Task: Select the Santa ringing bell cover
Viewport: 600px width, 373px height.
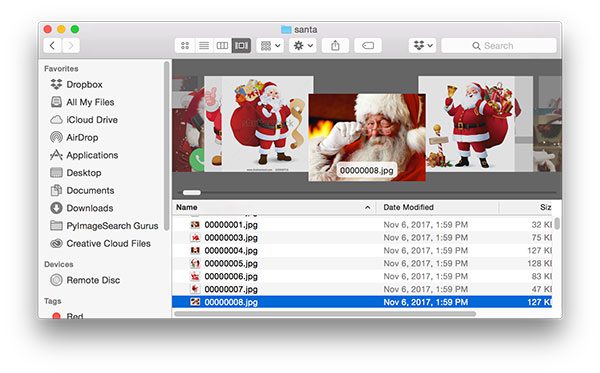Action: pos(471,124)
